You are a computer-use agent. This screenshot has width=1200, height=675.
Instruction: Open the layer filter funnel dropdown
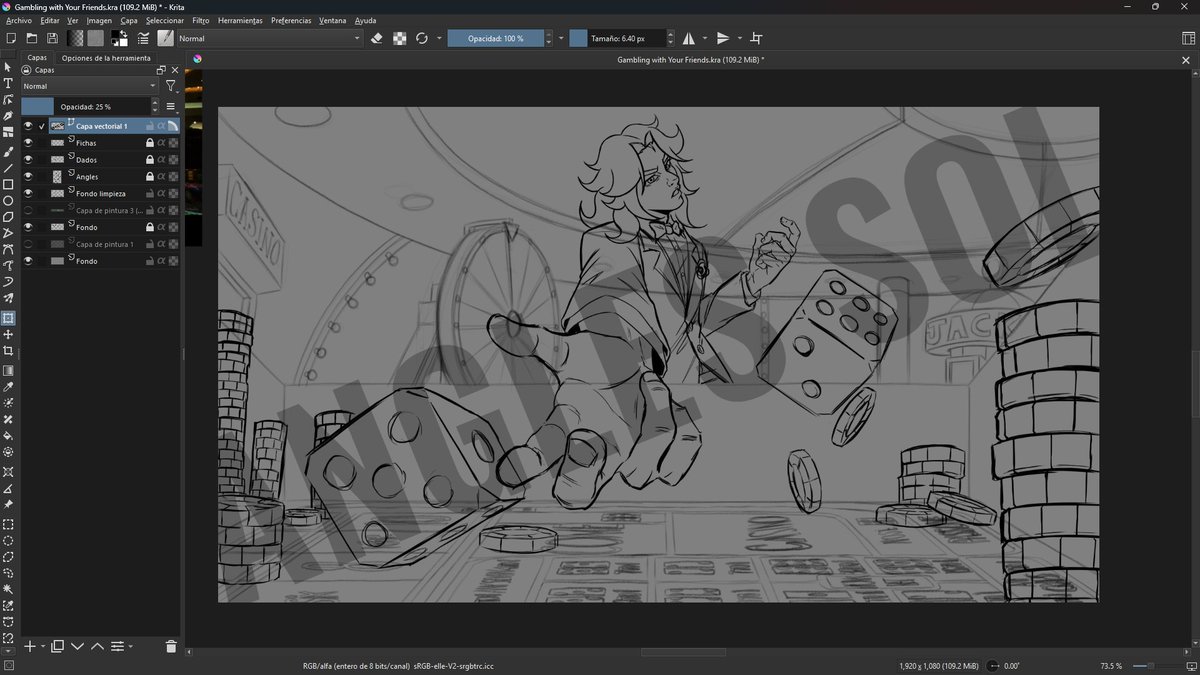click(x=171, y=86)
